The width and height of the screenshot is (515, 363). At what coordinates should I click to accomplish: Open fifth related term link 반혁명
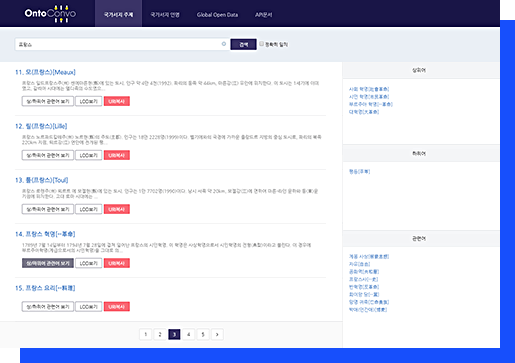click(x=364, y=287)
